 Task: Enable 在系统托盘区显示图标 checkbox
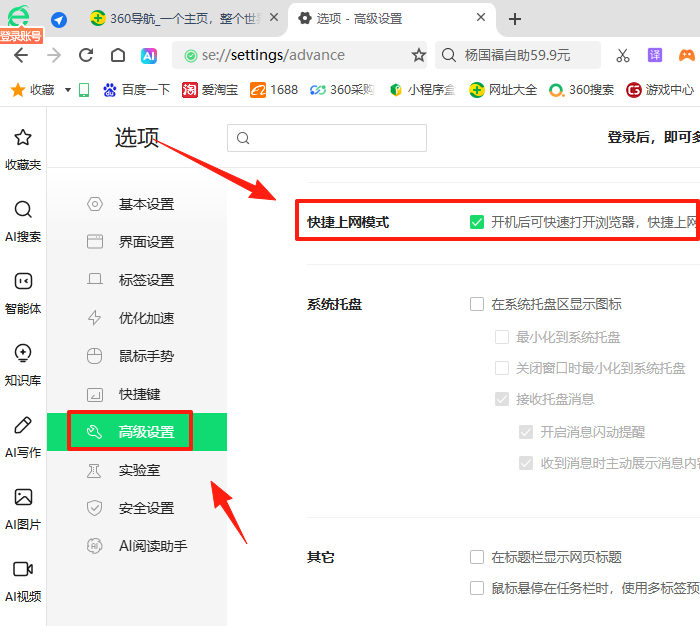477,304
